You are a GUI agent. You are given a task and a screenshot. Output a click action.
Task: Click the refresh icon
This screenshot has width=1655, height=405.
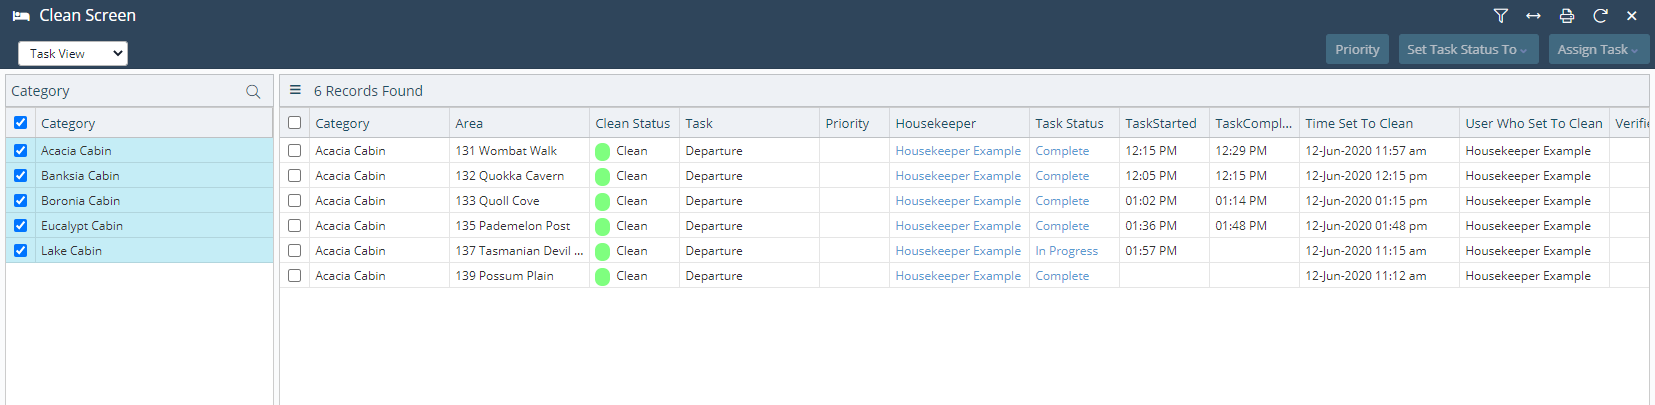1600,16
